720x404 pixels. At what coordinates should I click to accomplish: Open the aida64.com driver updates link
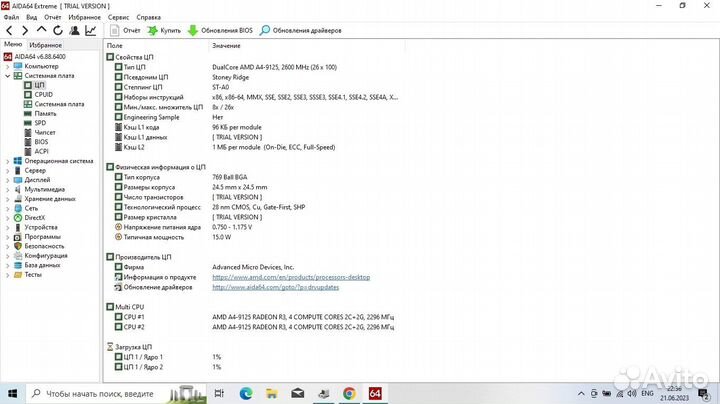[x=276, y=287]
